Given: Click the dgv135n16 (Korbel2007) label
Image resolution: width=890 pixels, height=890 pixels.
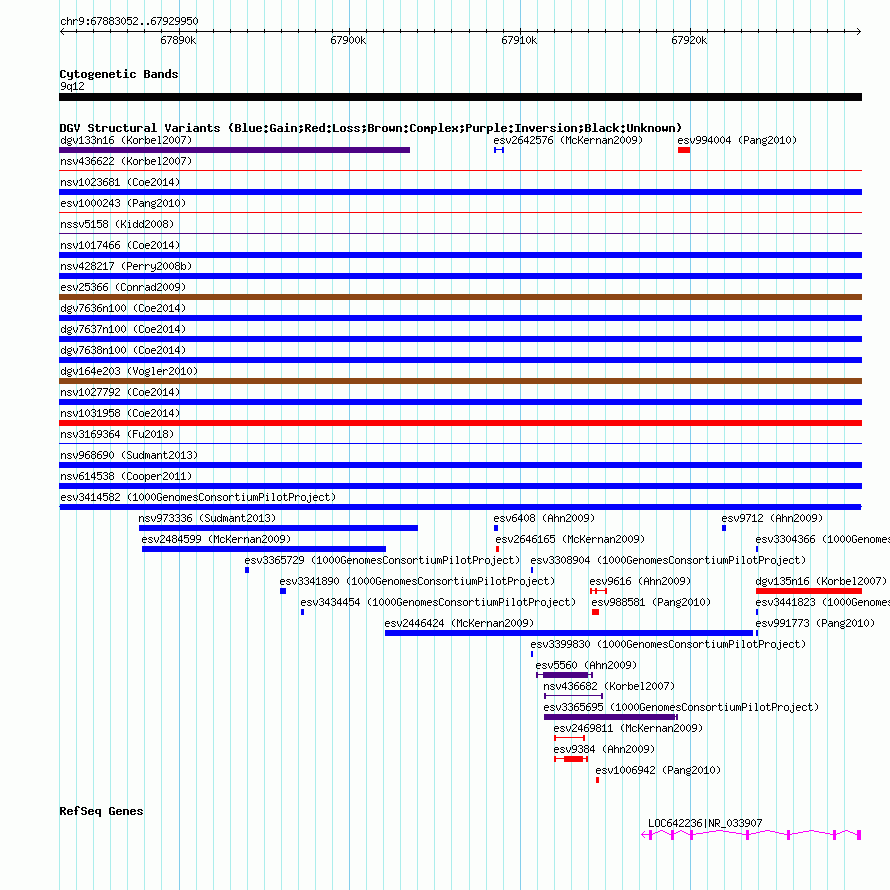Looking at the screenshot, I should click(821, 581).
